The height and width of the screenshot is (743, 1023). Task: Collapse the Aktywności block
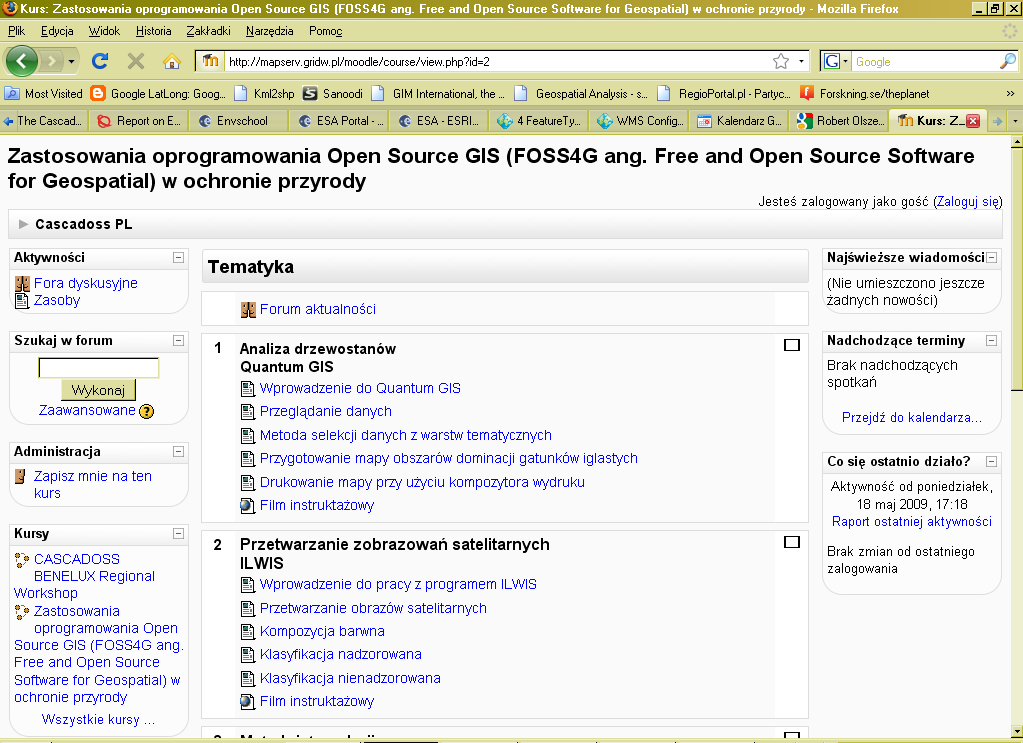point(178,258)
